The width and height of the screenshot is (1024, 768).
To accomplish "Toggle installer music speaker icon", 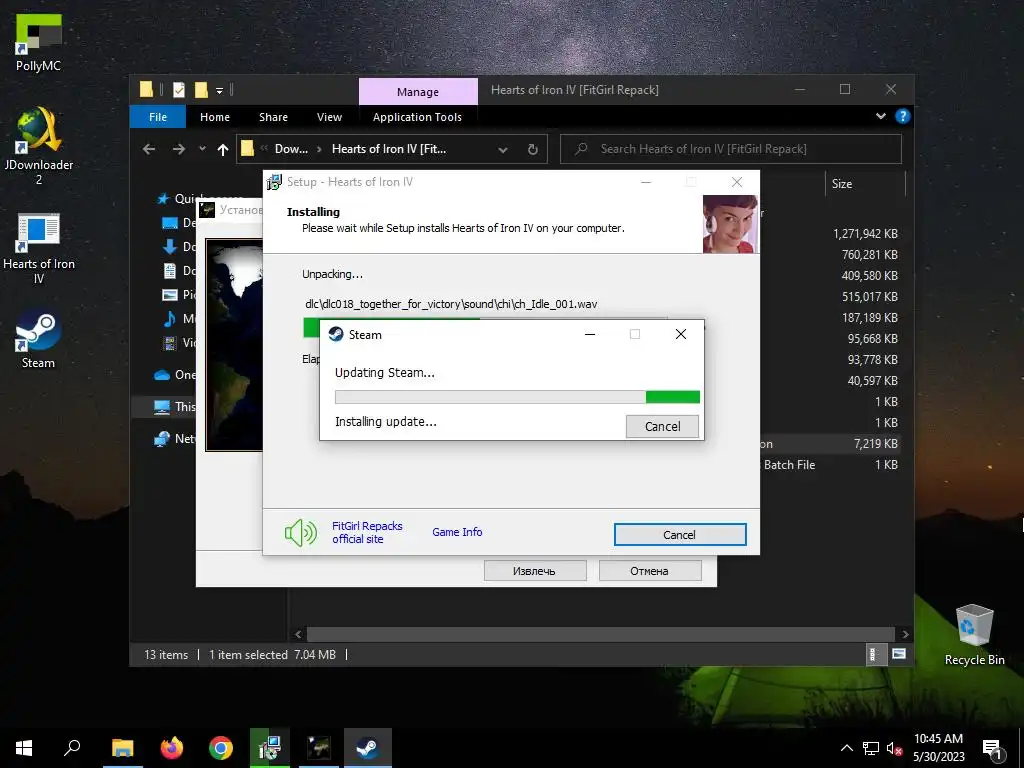I will point(300,533).
